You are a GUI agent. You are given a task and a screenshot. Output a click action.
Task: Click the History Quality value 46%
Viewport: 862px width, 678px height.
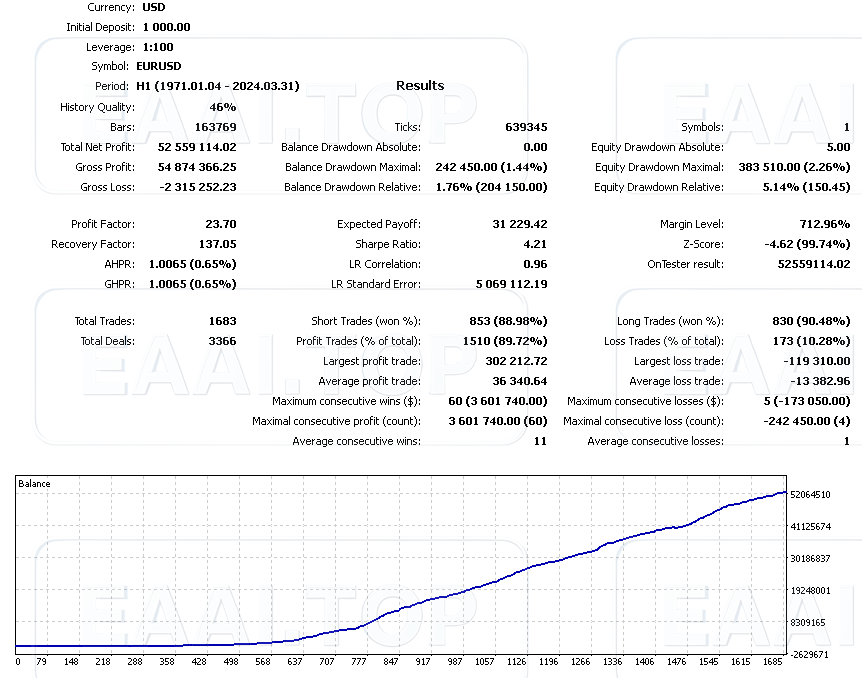(223, 107)
